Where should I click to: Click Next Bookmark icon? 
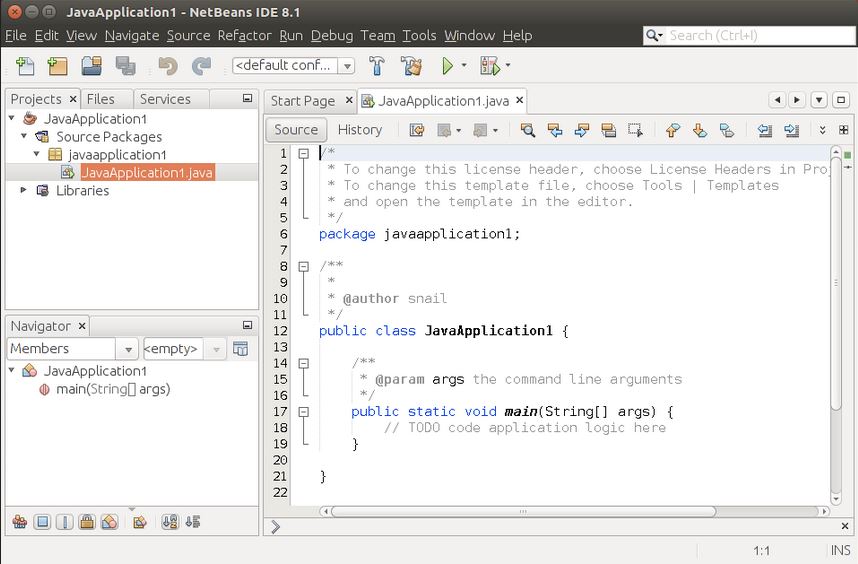pos(700,130)
